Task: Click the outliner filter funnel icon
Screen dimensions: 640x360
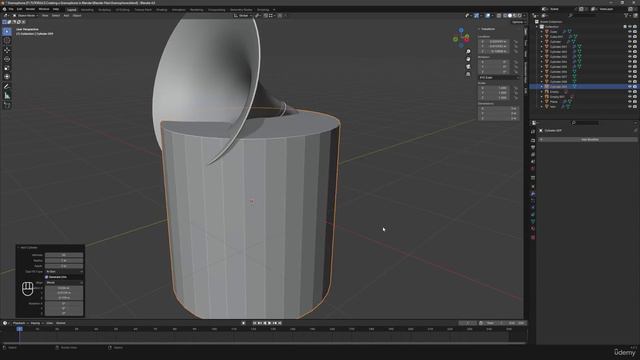Action: (626, 16)
